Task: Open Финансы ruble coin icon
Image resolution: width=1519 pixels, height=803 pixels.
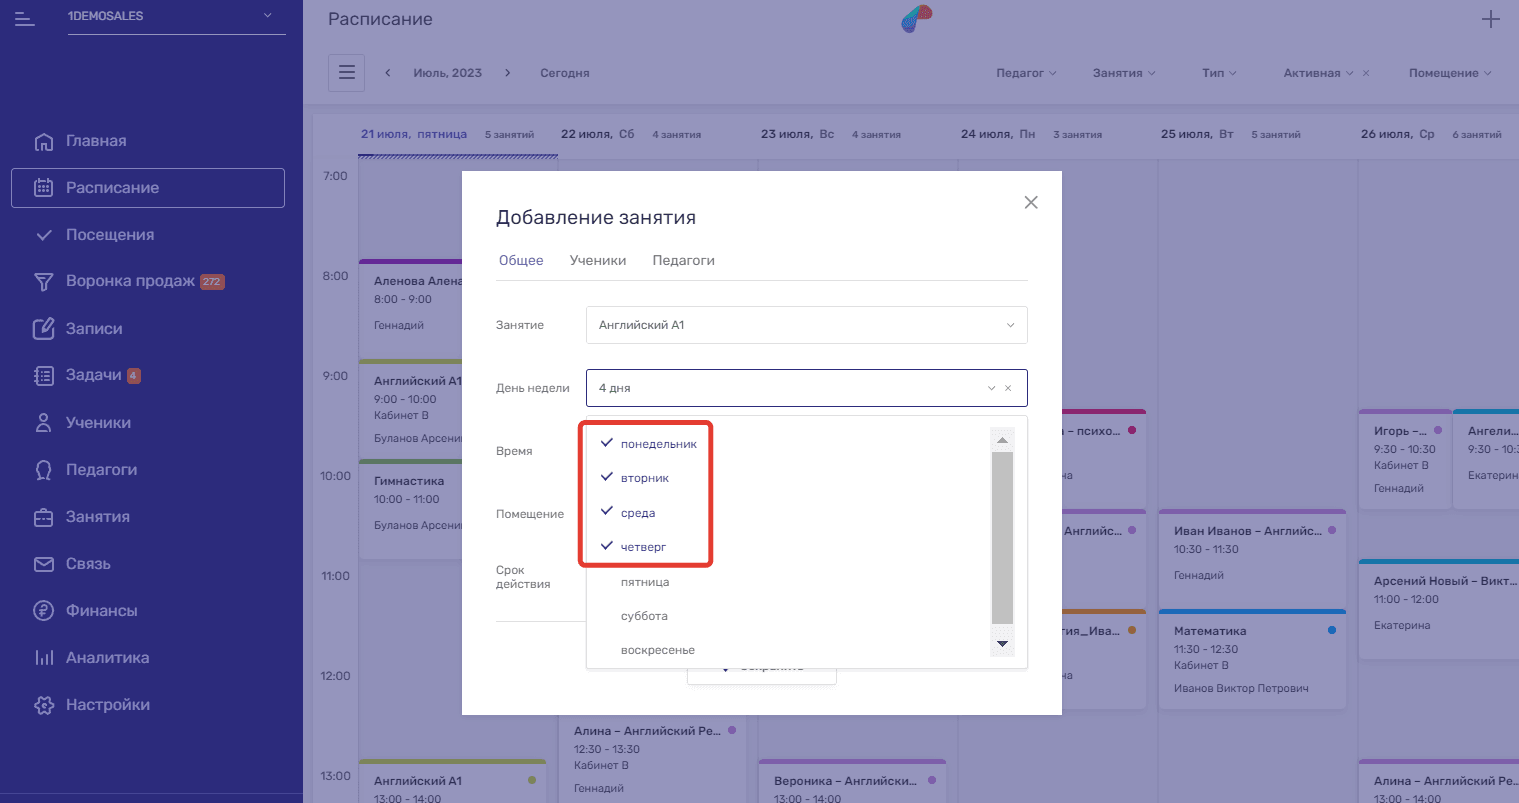Action: (x=43, y=611)
